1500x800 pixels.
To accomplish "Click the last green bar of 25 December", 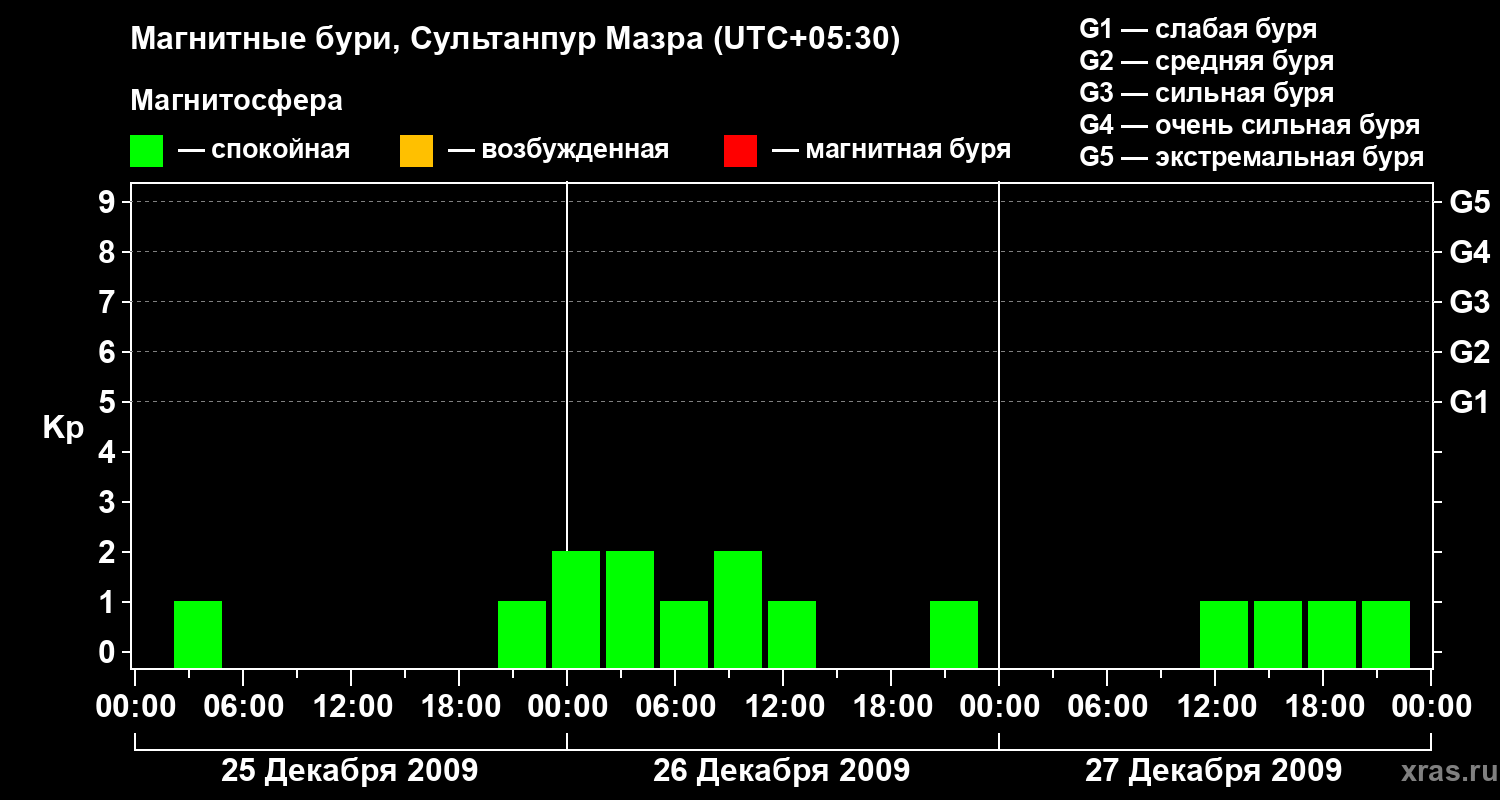I will coord(522,634).
